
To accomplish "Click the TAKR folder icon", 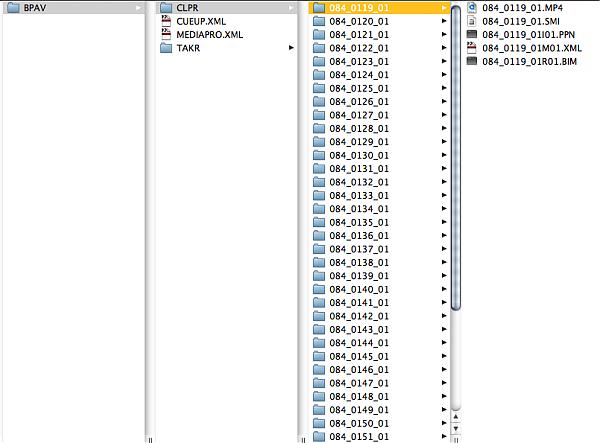I will tap(166, 48).
